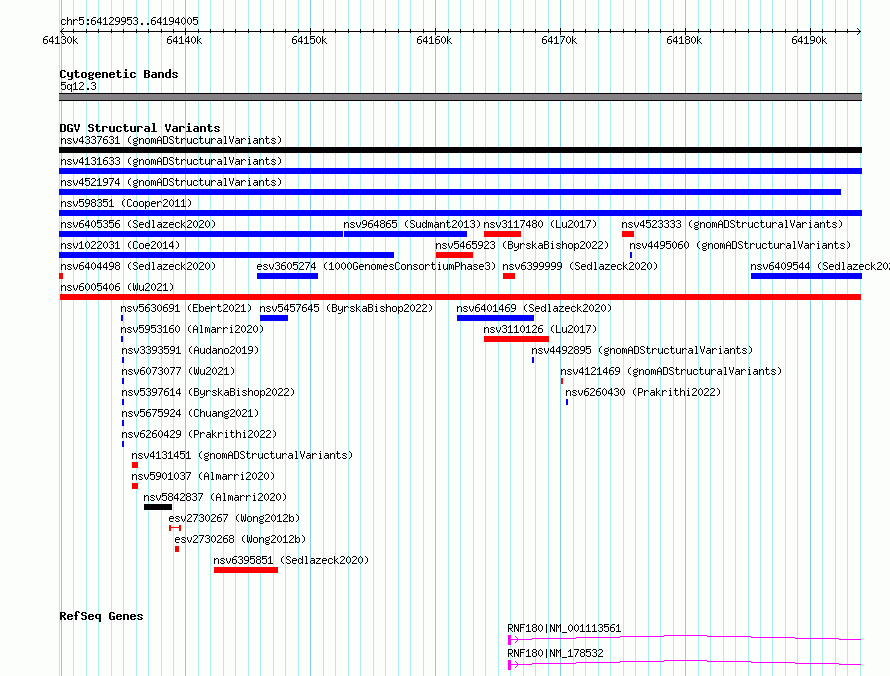Image resolution: width=890 pixels, height=676 pixels.
Task: Open nsv4121469 gnomAD variant label
Action: point(671,371)
